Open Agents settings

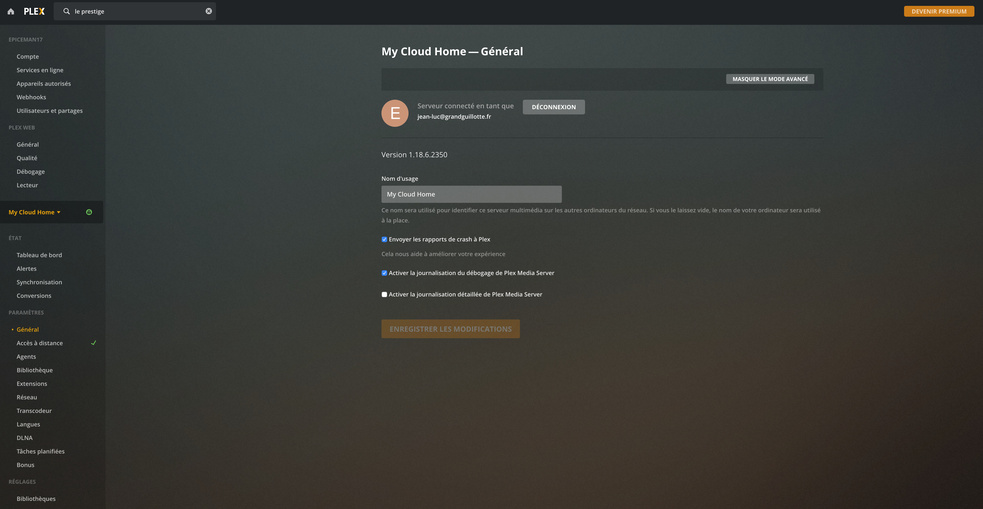(26, 357)
